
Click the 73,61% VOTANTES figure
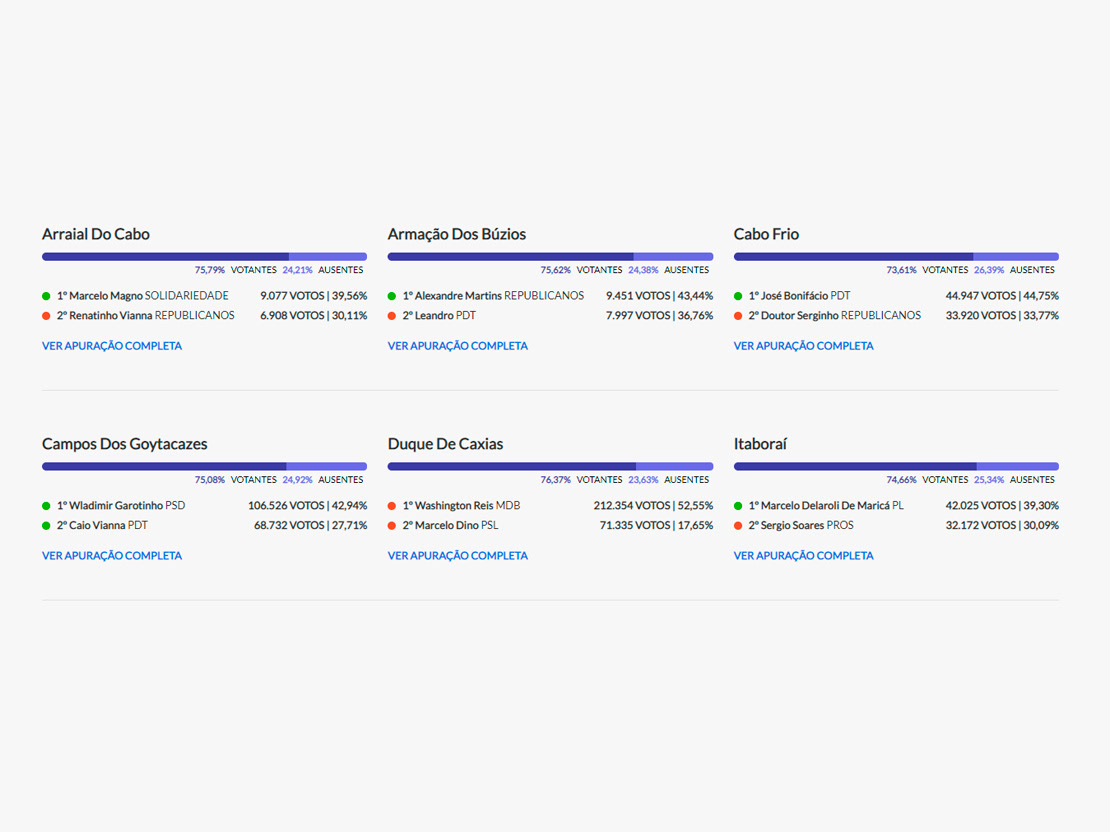click(927, 270)
